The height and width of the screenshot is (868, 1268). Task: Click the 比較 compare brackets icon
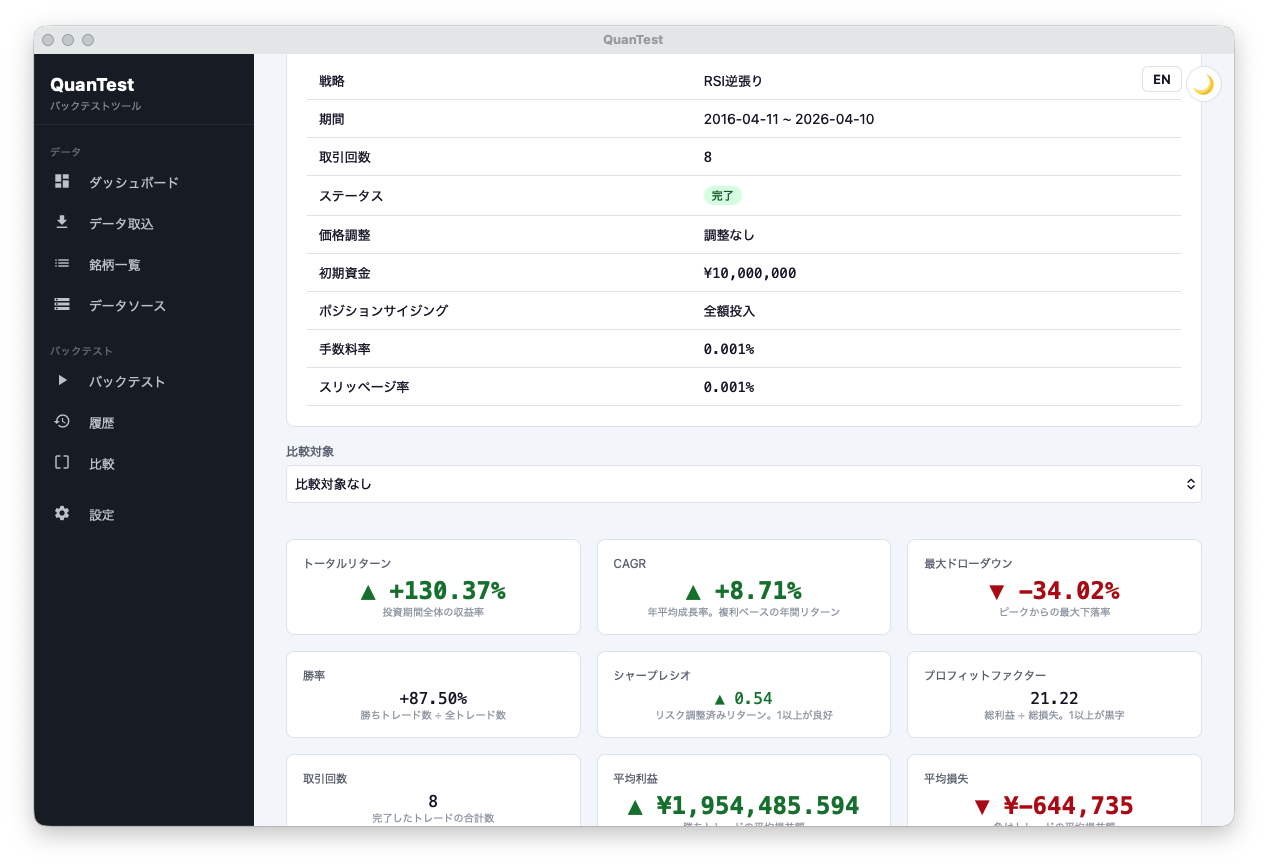pyautogui.click(x=62, y=463)
